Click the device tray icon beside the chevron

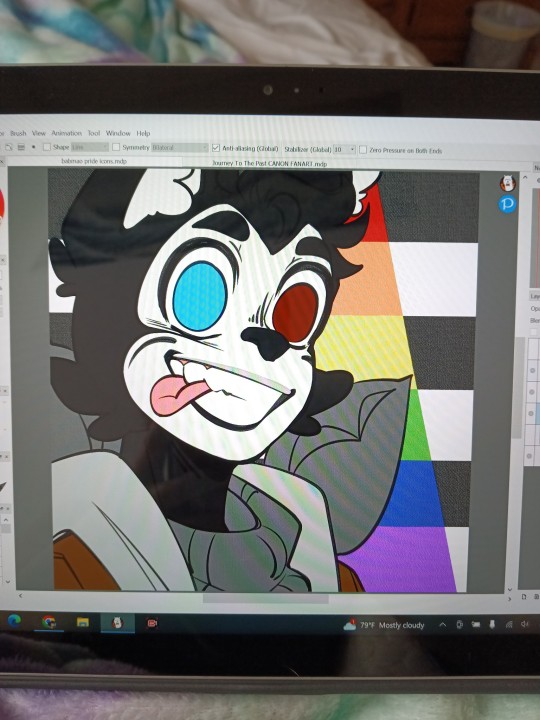point(459,624)
